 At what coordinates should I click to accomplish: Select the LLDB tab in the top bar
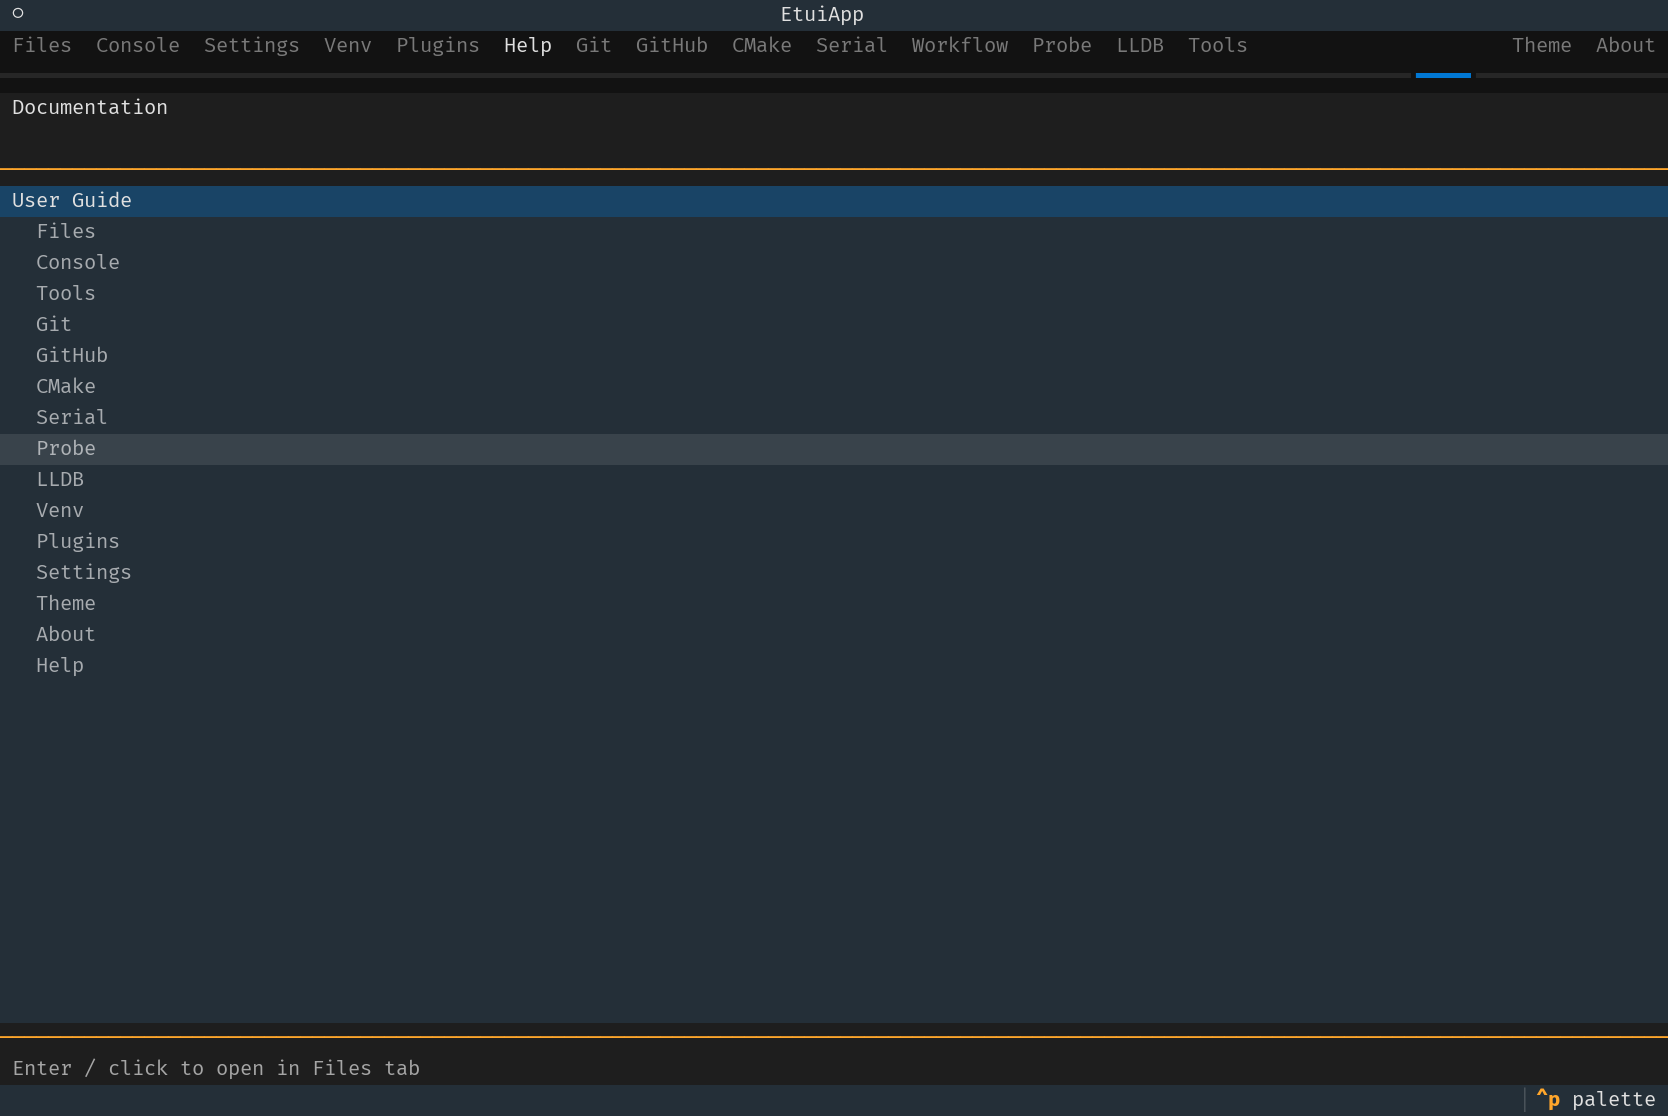(x=1140, y=46)
